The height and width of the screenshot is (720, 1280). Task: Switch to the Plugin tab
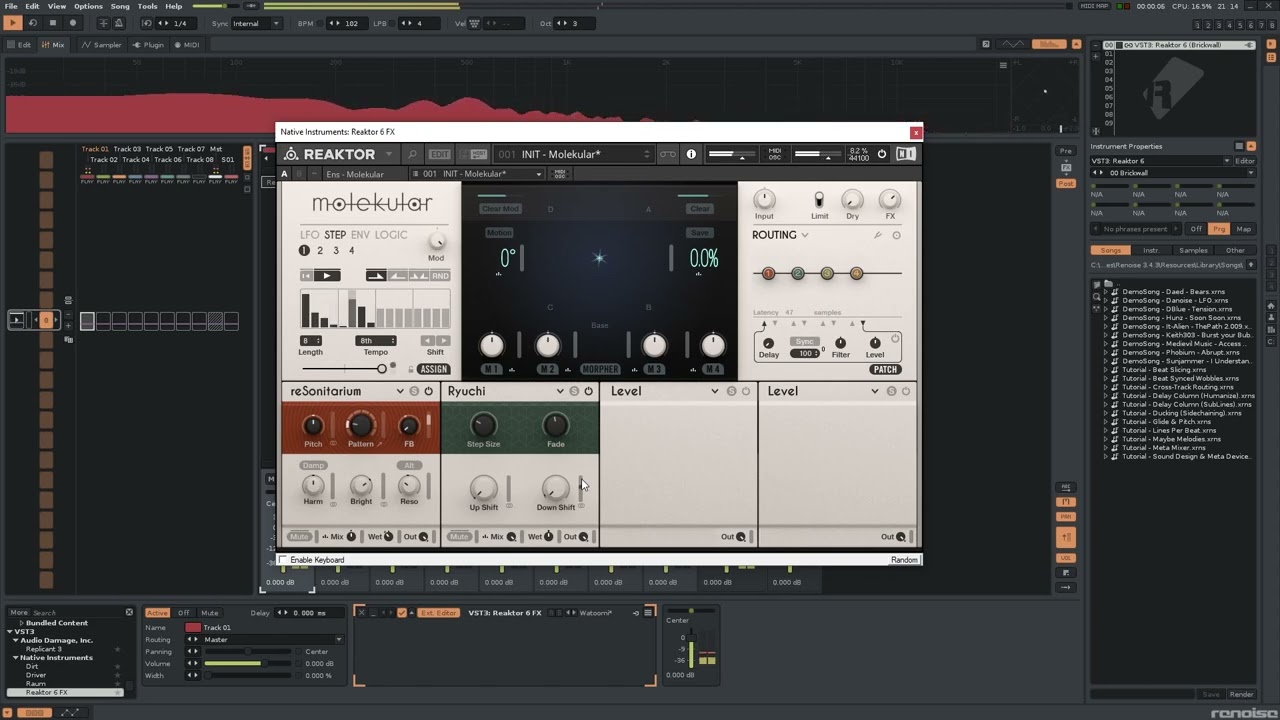[x=148, y=45]
